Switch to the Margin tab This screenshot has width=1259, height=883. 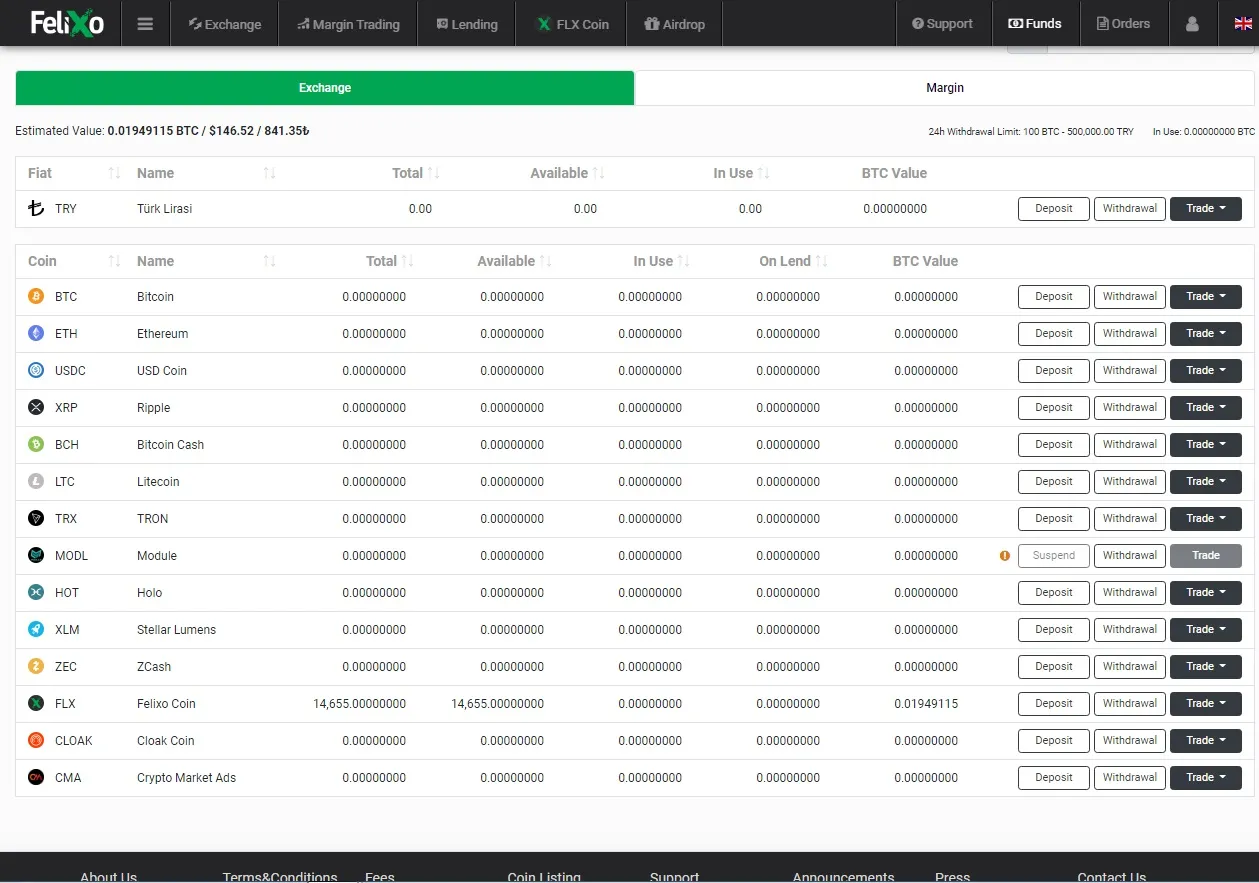tap(945, 88)
